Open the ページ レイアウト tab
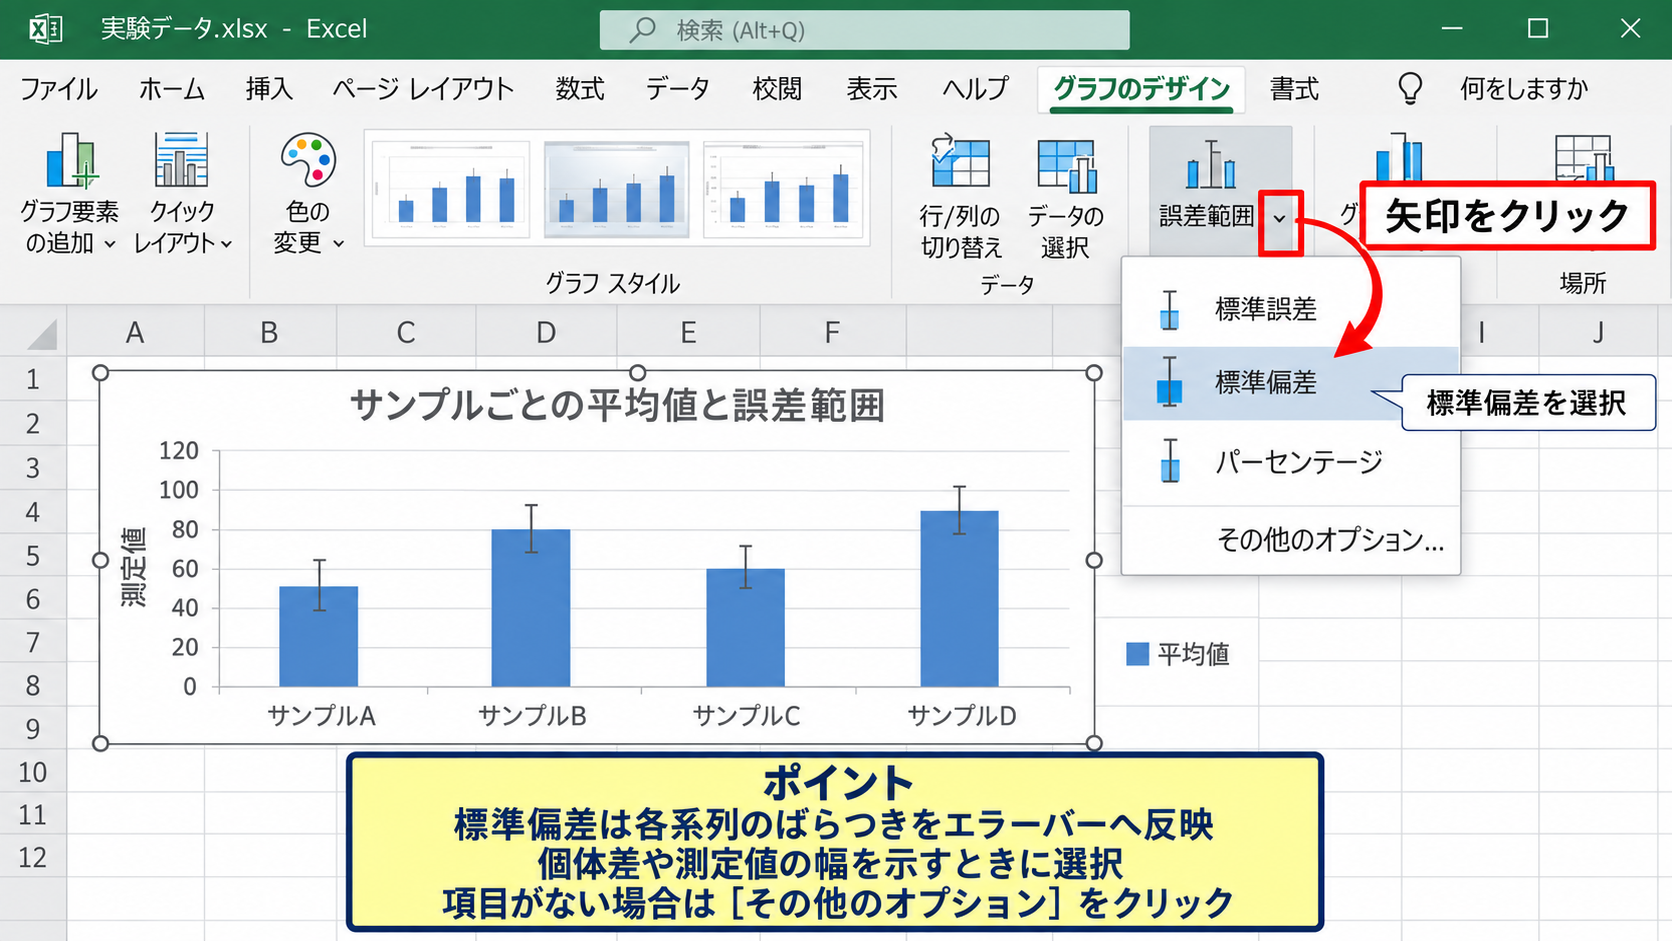Image resolution: width=1672 pixels, height=941 pixels. point(423,89)
